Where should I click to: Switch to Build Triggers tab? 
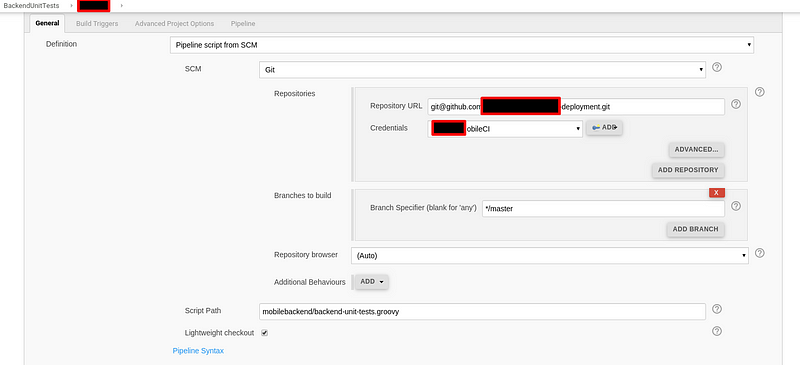pos(97,23)
